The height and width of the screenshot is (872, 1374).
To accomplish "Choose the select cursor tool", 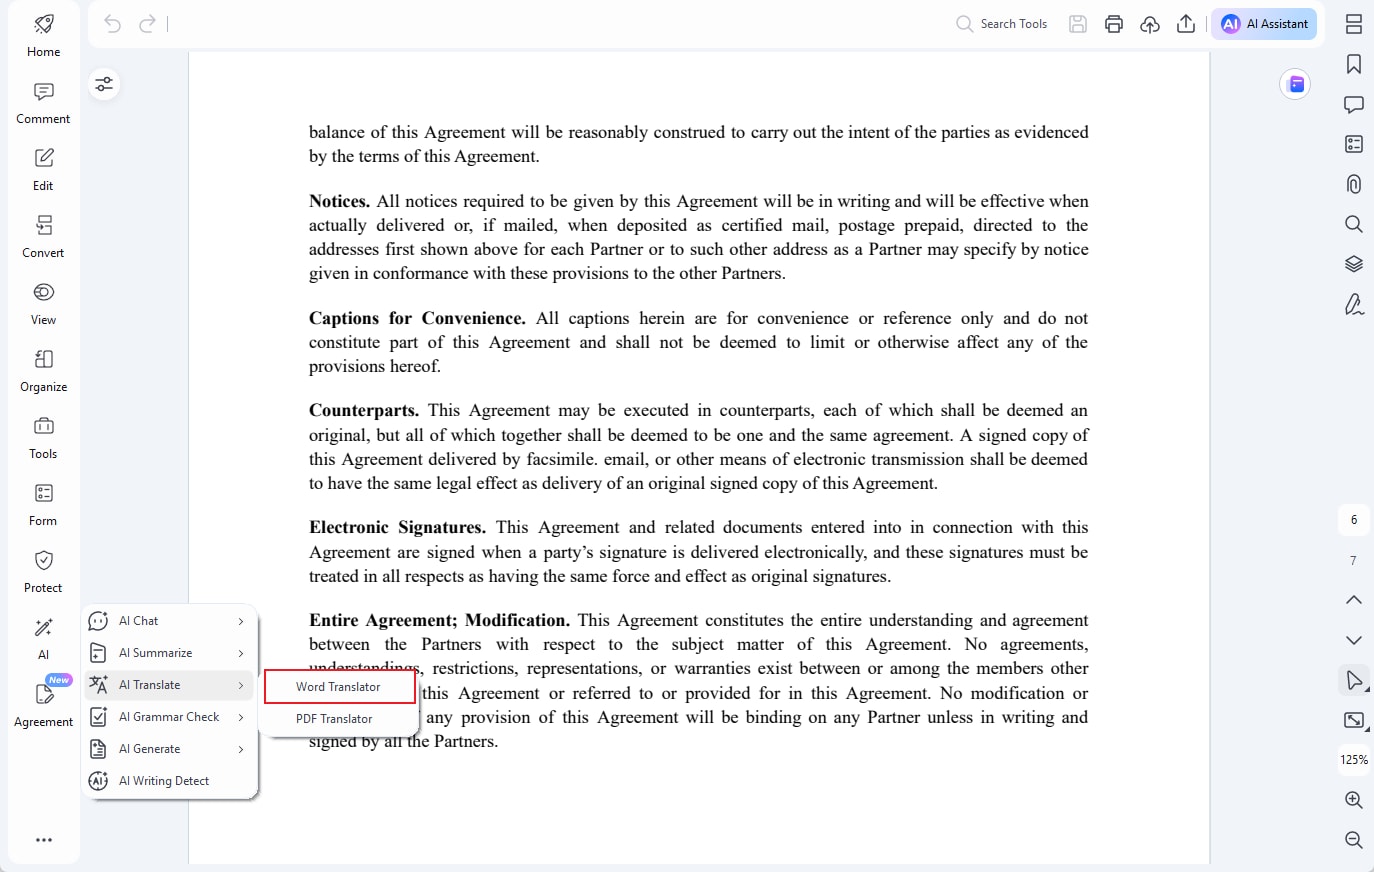I will click(1354, 680).
